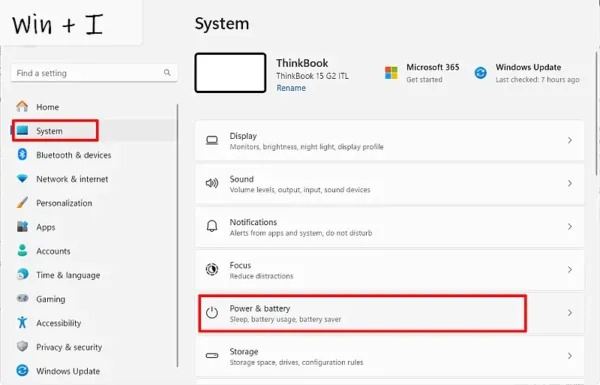This screenshot has width=600, height=385.
Task: Click the Windows Update sidebar icon
Action: click(x=22, y=370)
